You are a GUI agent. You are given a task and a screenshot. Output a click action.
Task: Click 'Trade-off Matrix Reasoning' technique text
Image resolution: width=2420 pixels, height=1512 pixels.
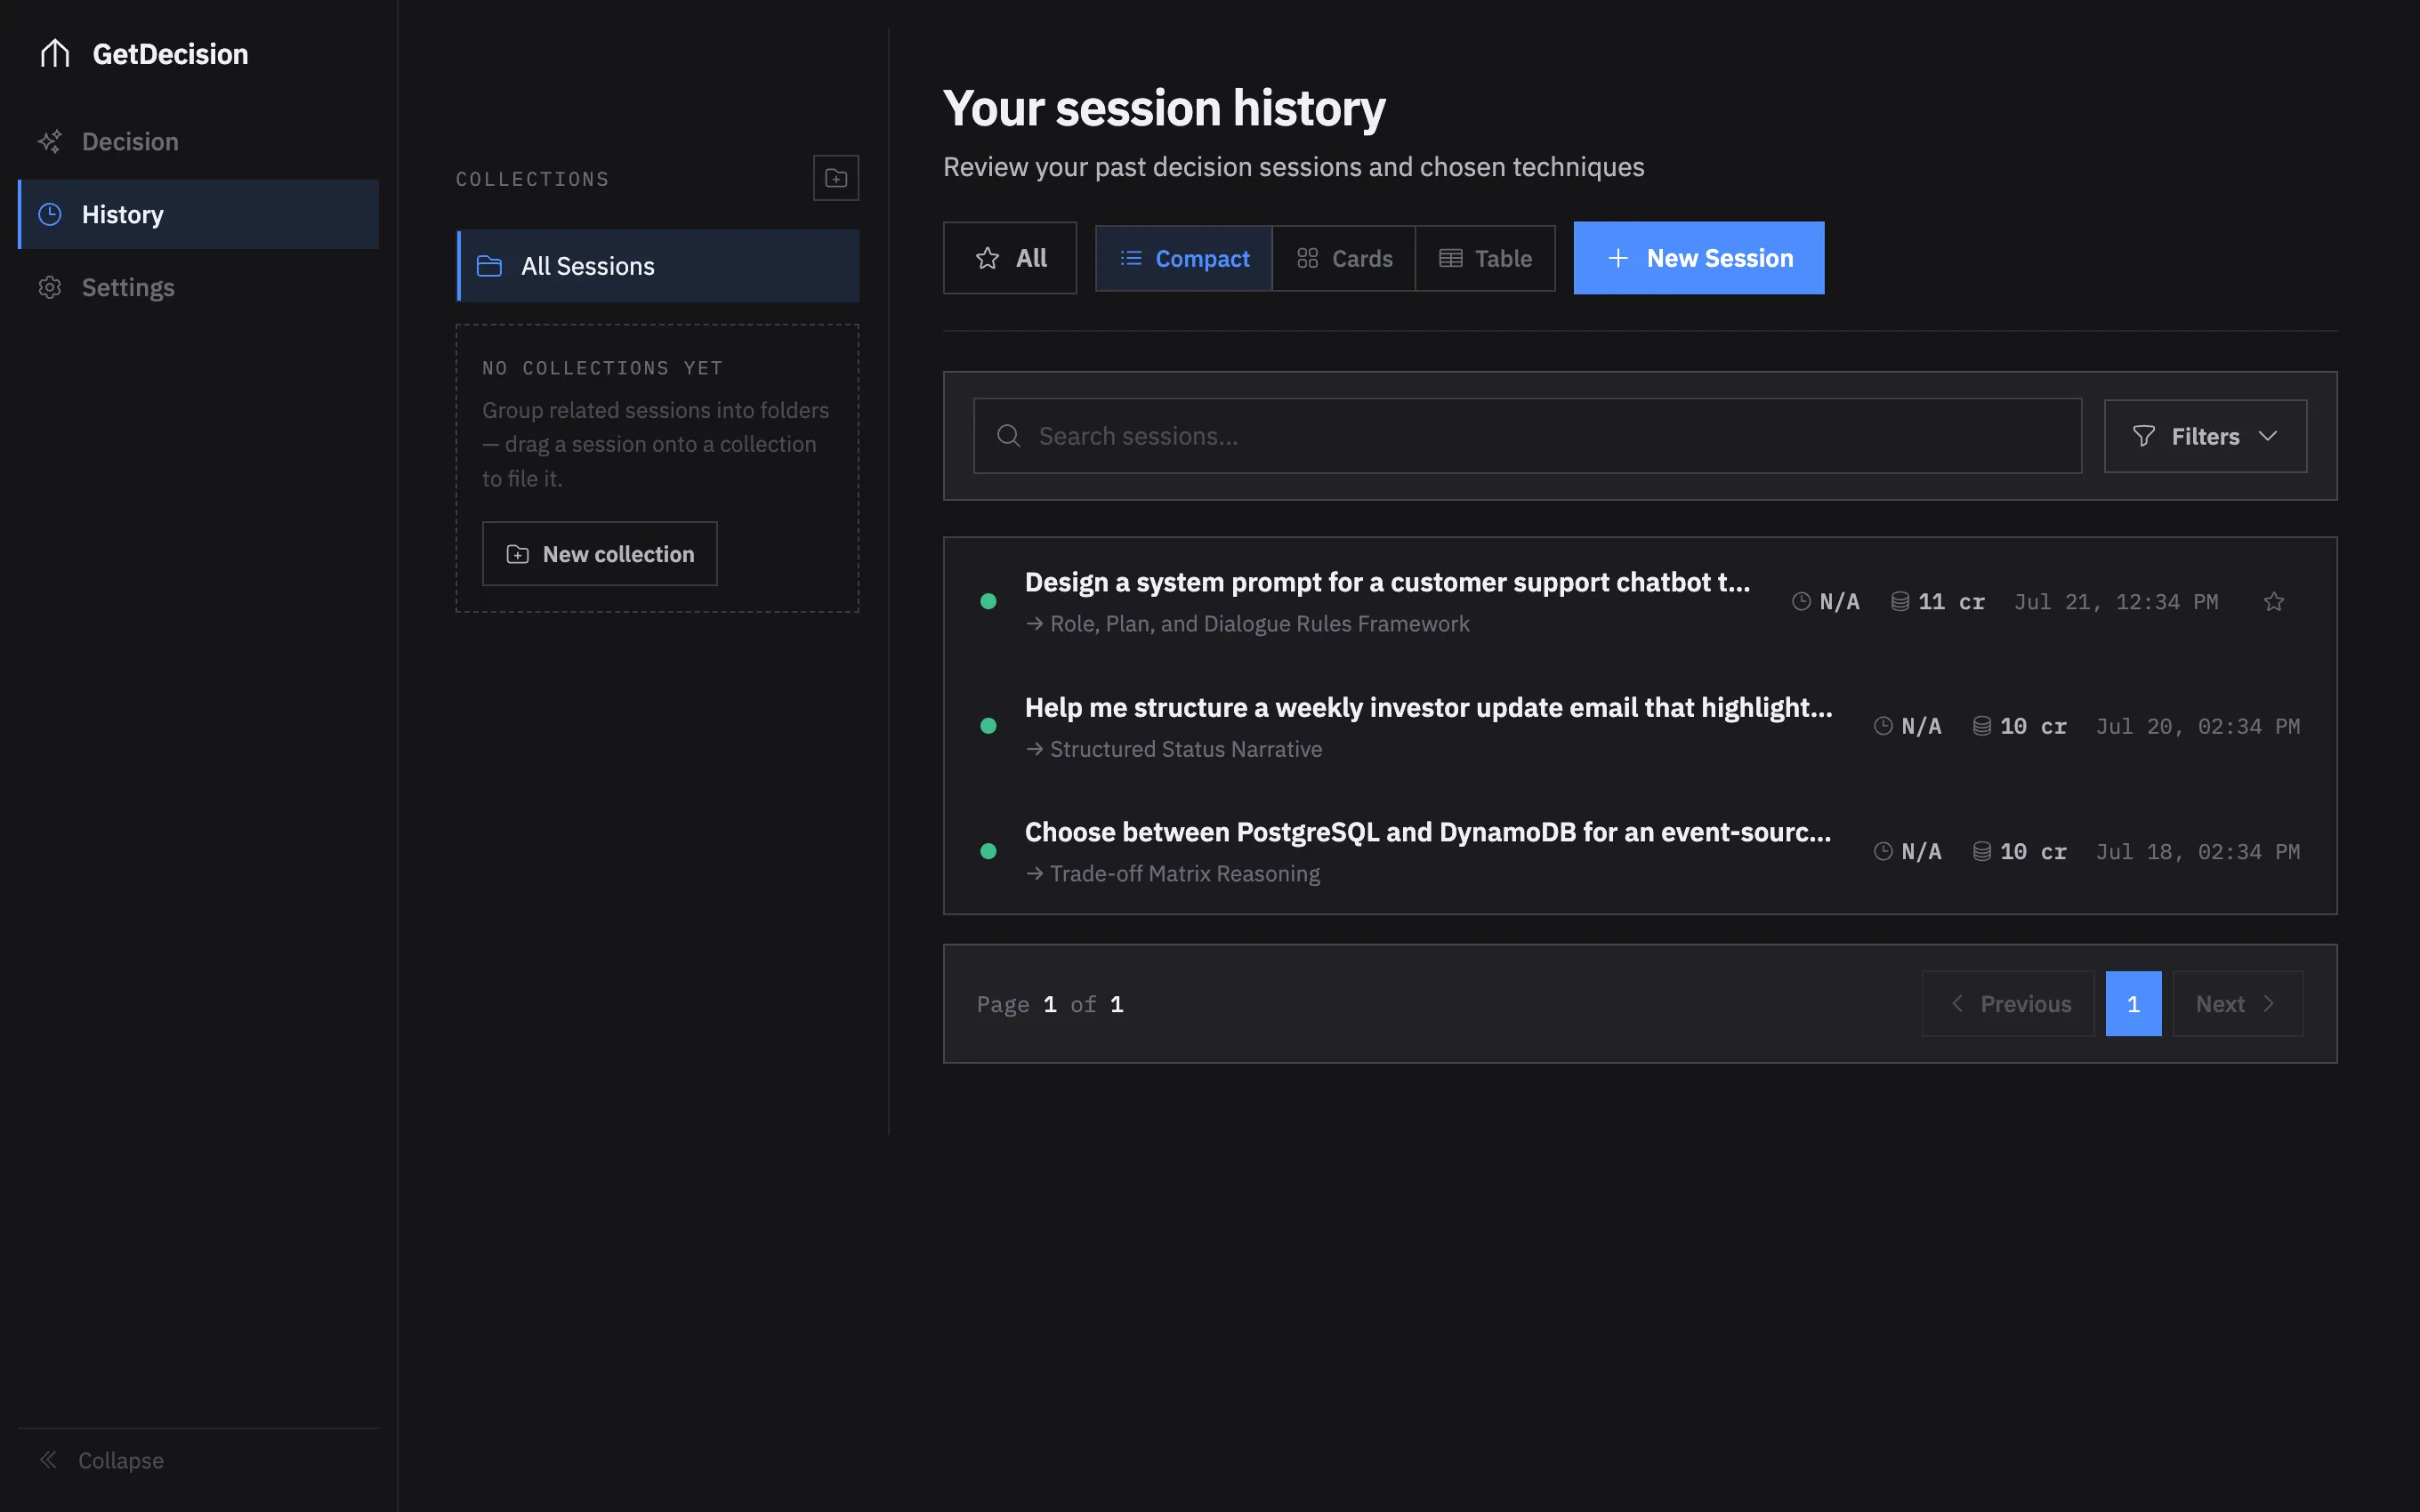tap(1185, 874)
